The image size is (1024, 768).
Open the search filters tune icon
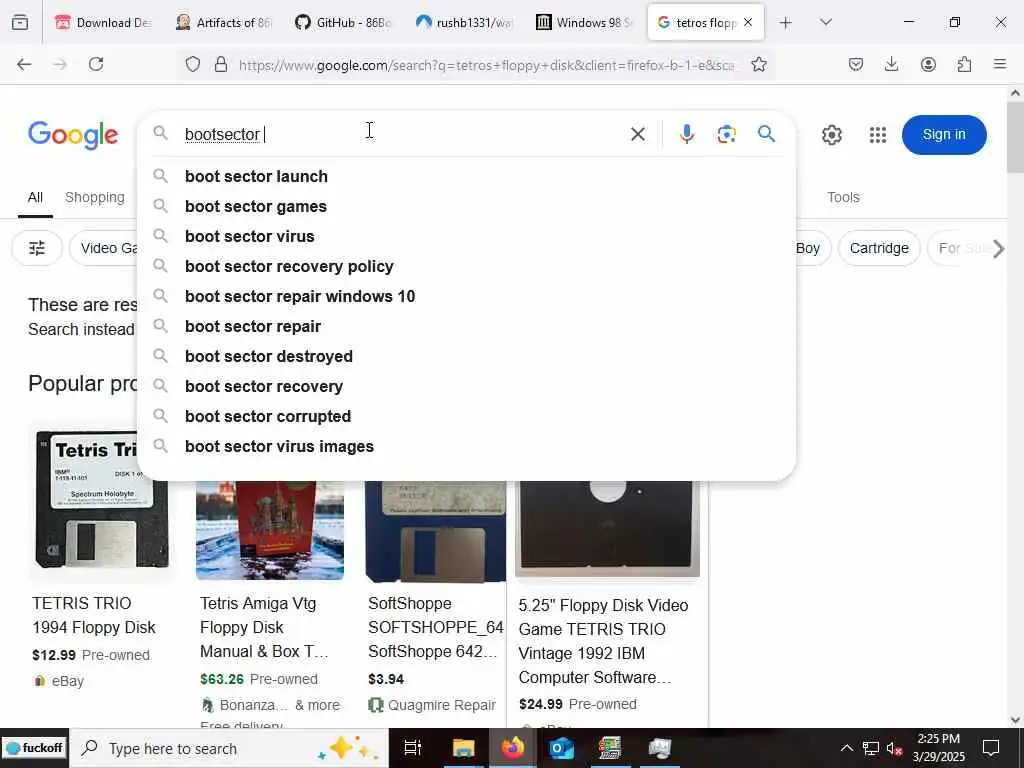pyautogui.click(x=37, y=248)
